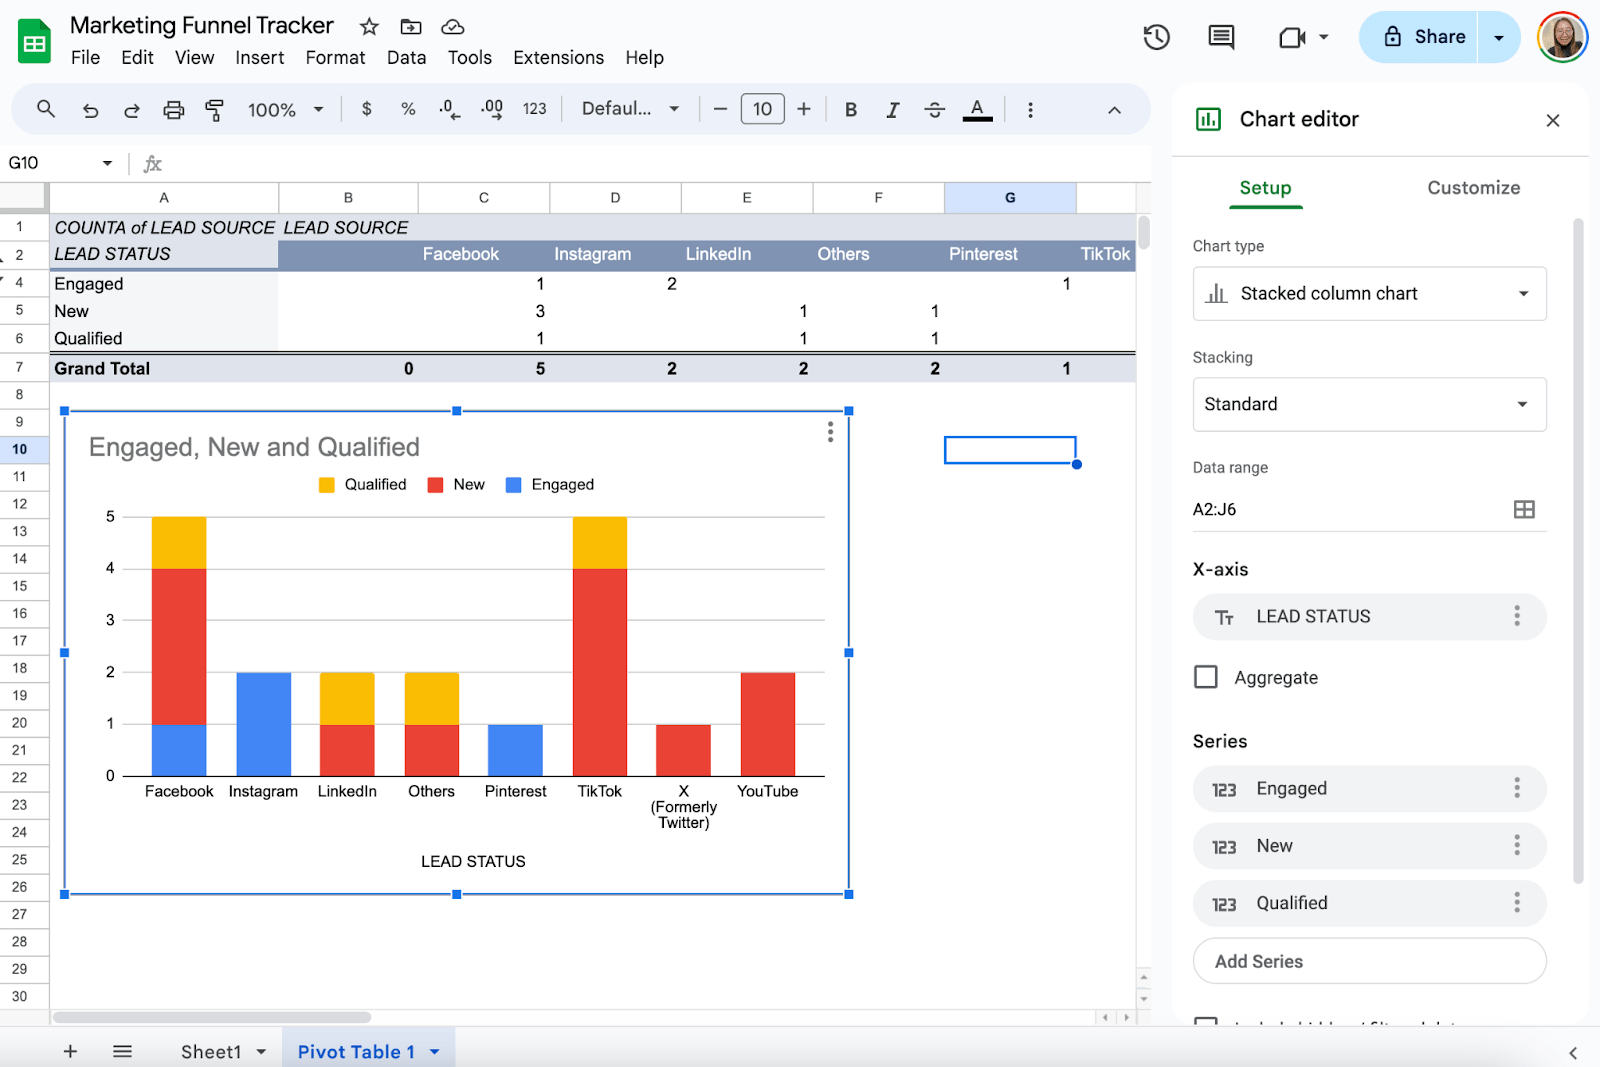Toggle bold formatting

(851, 110)
